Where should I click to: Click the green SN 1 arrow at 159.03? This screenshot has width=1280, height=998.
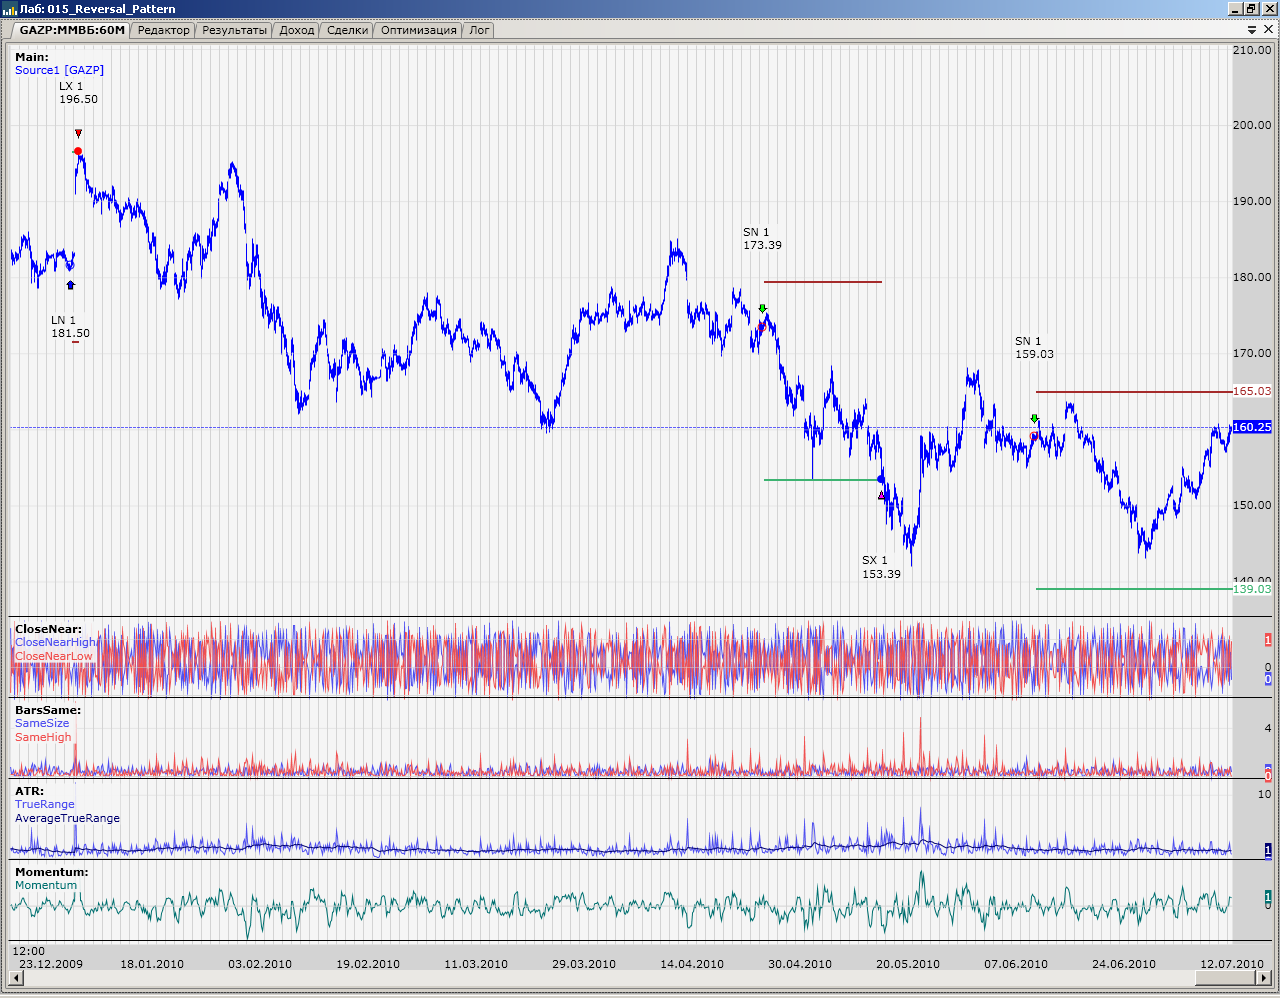click(1035, 419)
